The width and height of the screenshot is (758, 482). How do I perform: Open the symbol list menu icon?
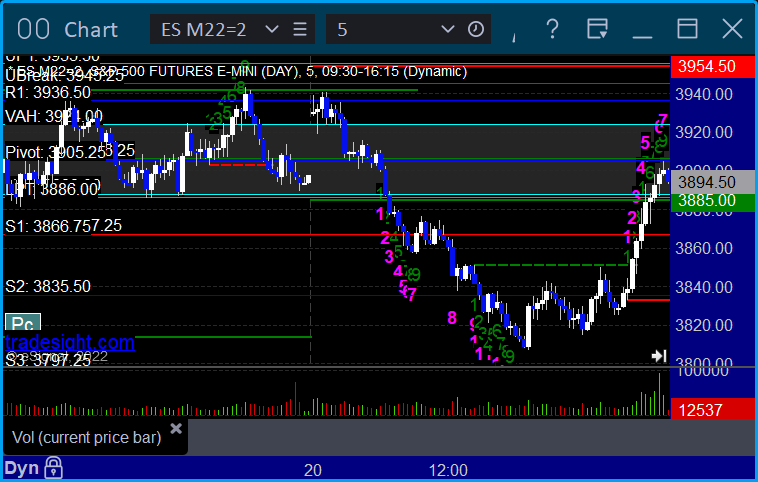tap(300, 29)
